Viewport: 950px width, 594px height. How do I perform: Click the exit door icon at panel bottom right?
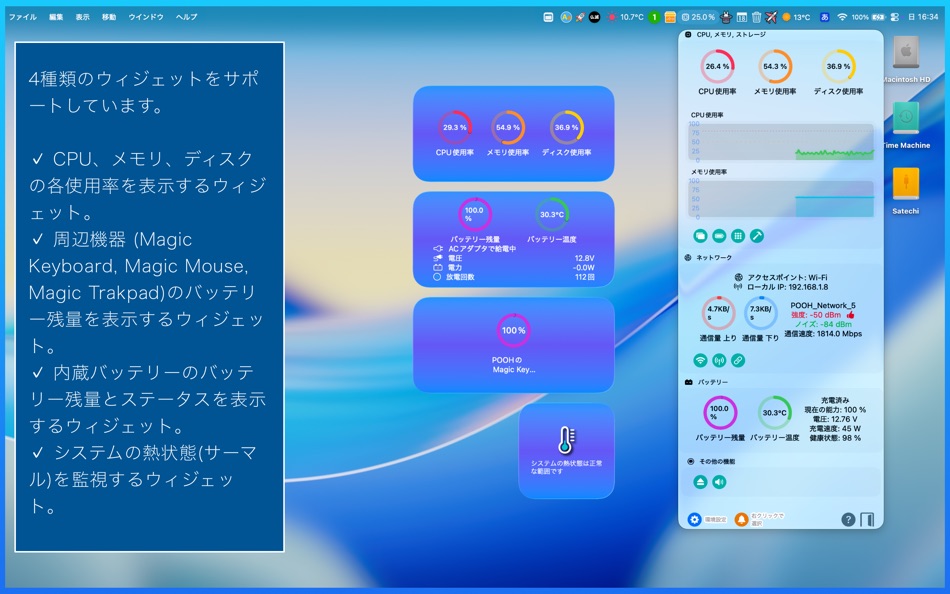click(x=867, y=519)
